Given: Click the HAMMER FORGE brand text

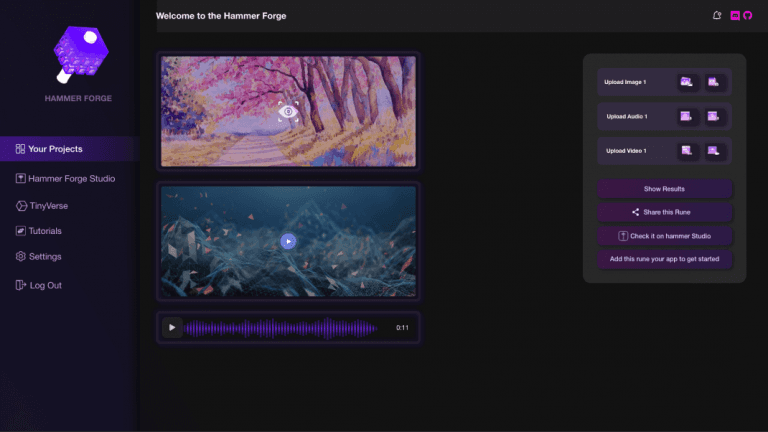Looking at the screenshot, I should point(78,98).
